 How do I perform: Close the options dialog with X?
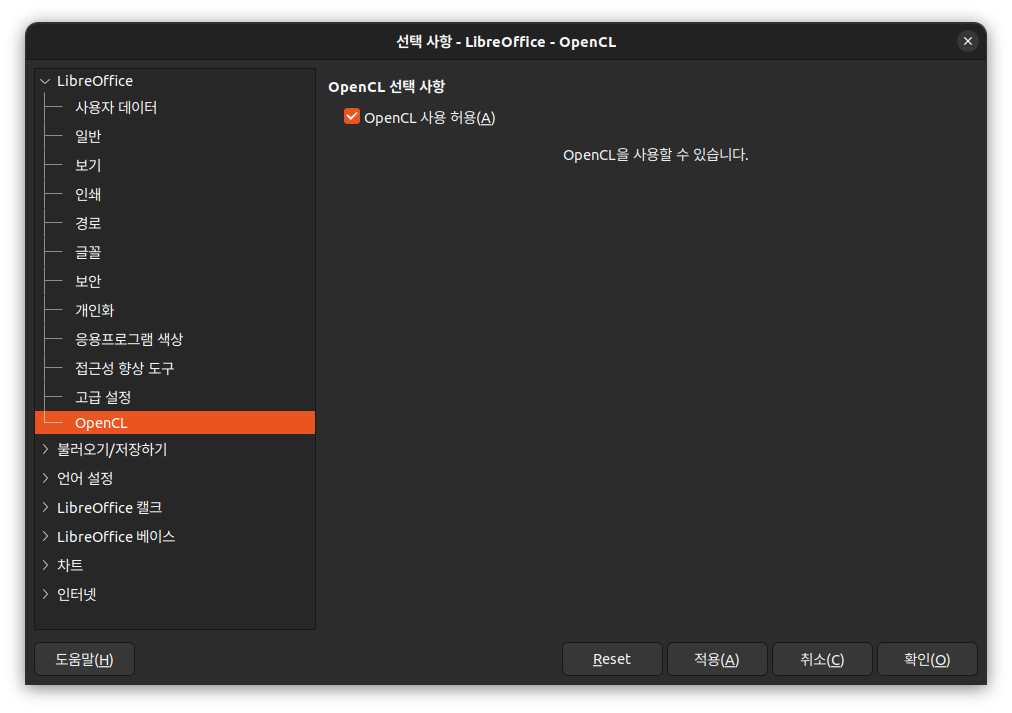(967, 41)
